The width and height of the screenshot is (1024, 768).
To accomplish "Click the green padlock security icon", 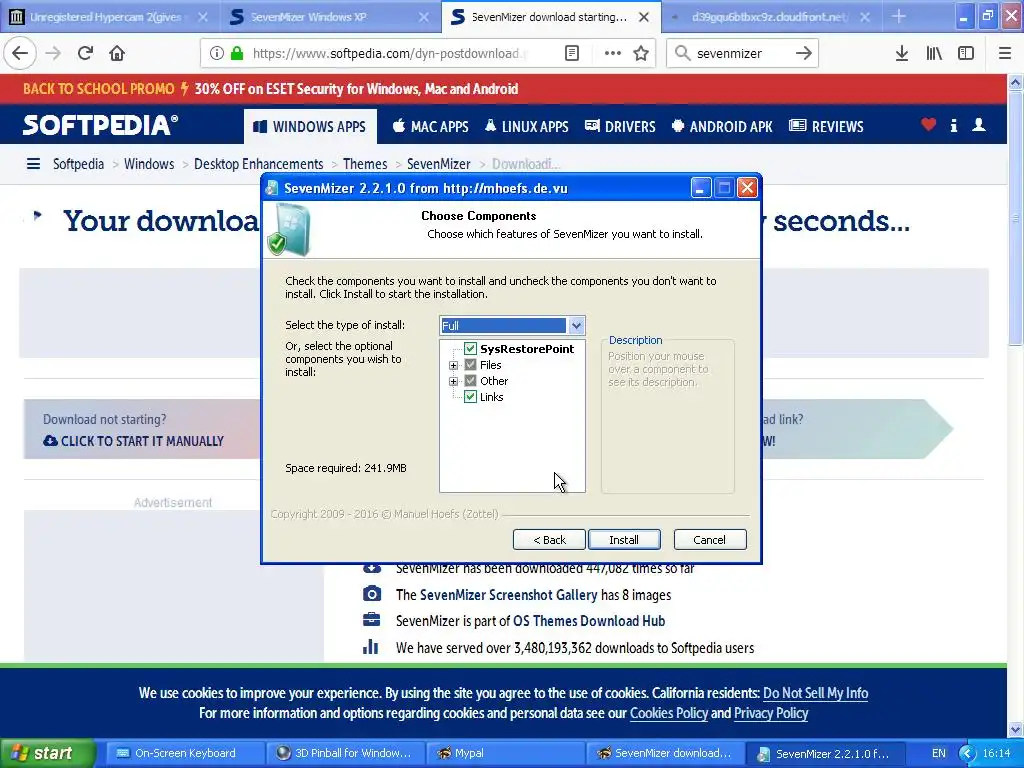I will [x=236, y=53].
